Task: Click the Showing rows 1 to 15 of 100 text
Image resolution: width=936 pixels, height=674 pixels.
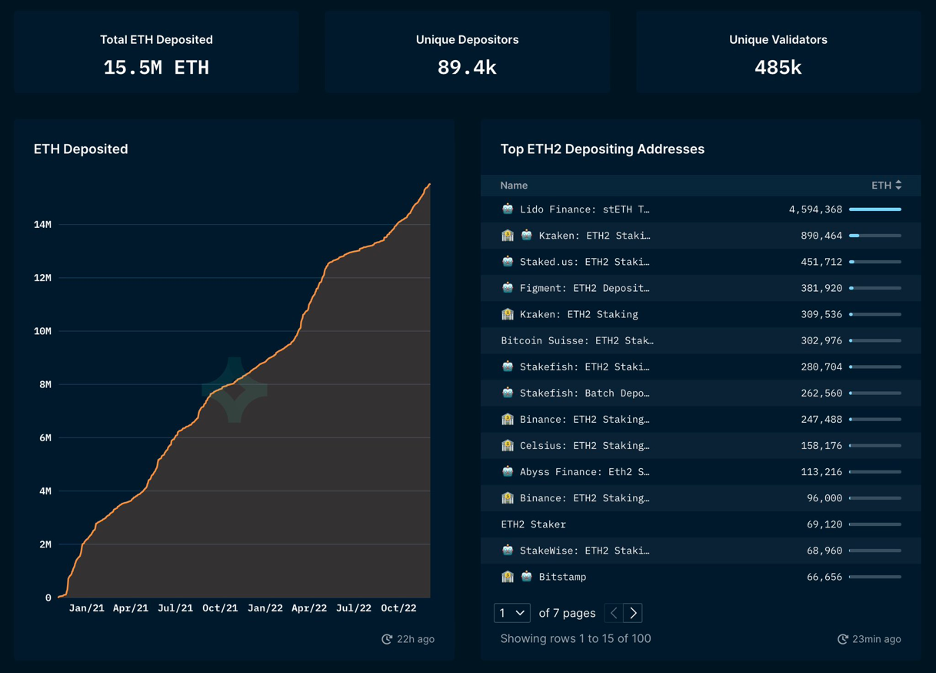Action: (x=575, y=639)
